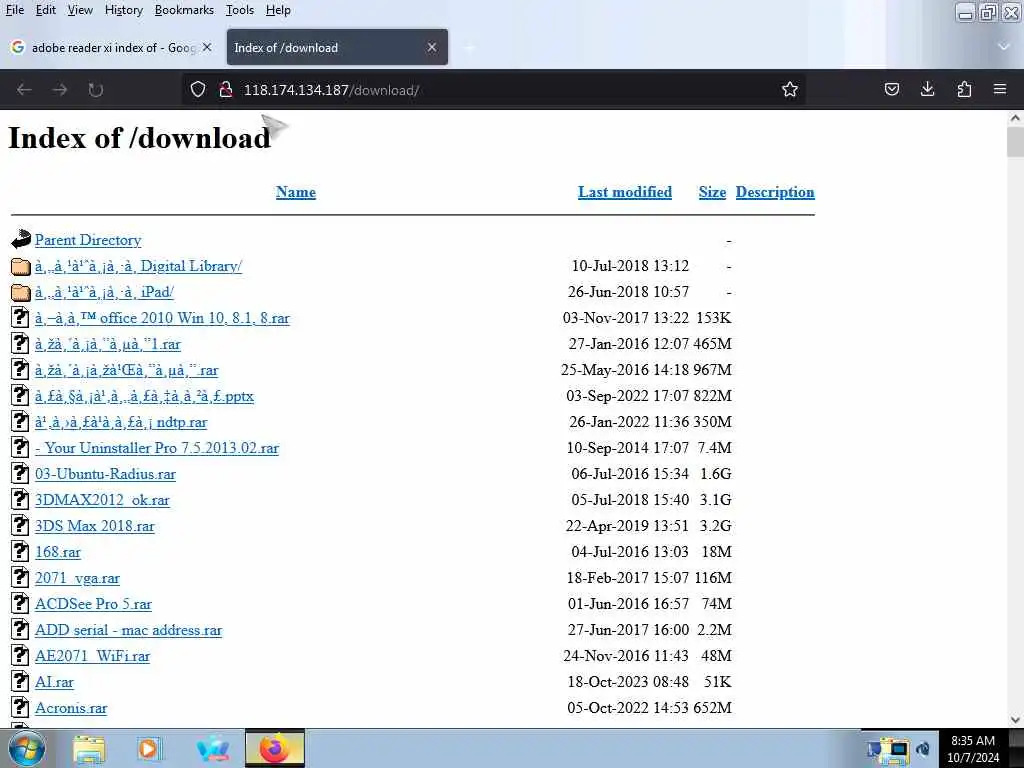The height and width of the screenshot is (768, 1024).
Task: Open tracking protection shield icon
Action: [198, 89]
